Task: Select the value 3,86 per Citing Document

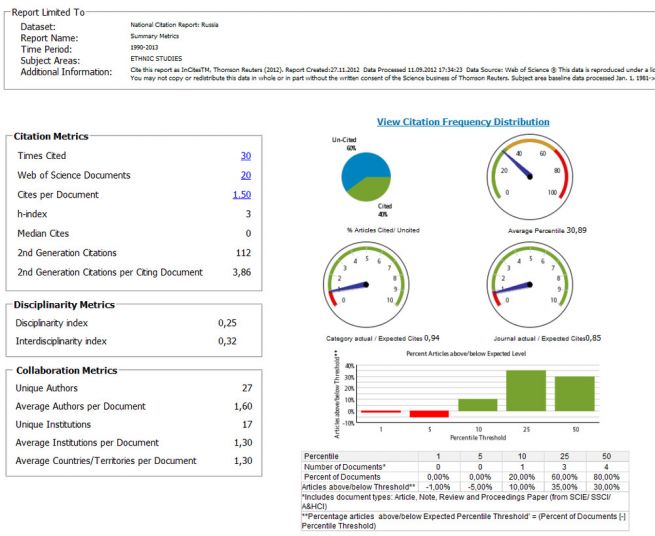Action: point(242,272)
